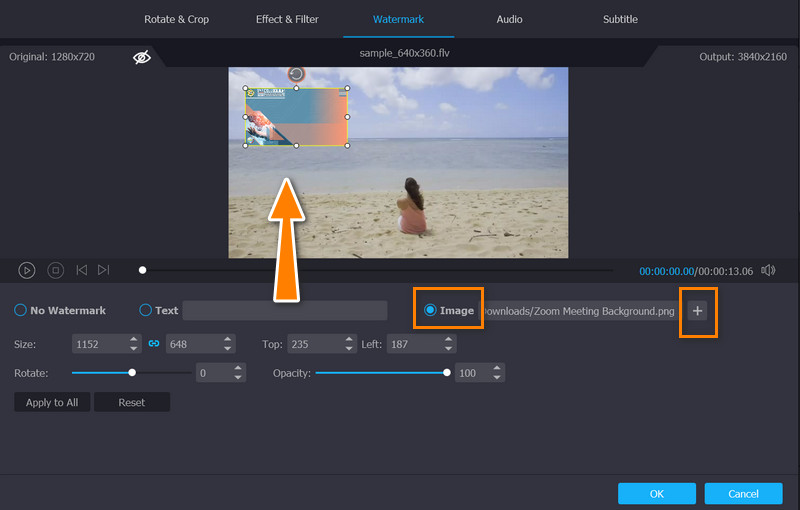Toggle the aspect ratio link icon for Size

tap(154, 343)
